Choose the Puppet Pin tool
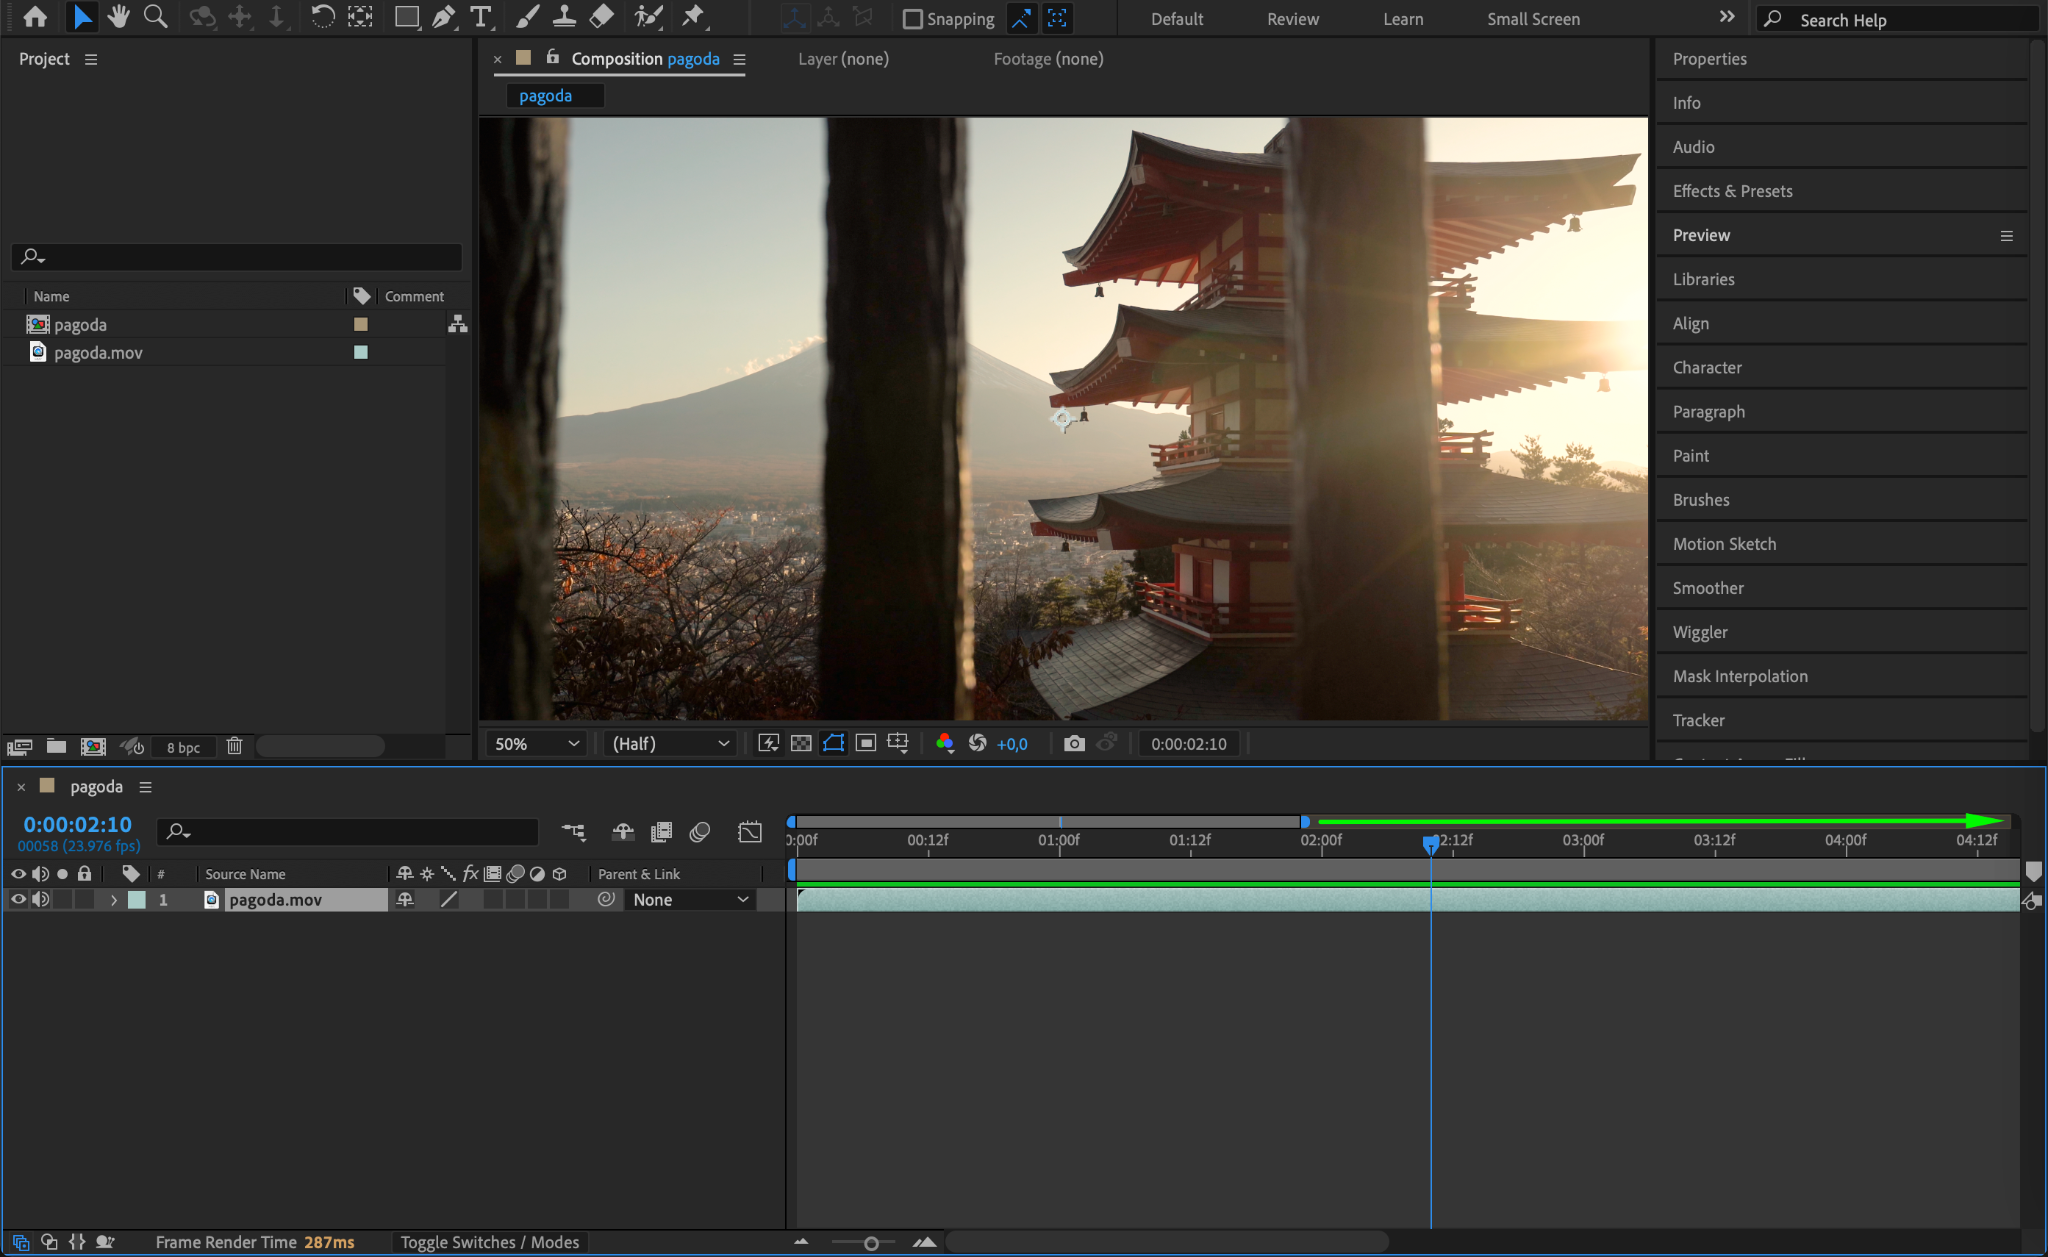This screenshot has height=1257, width=2048. pos(692,17)
